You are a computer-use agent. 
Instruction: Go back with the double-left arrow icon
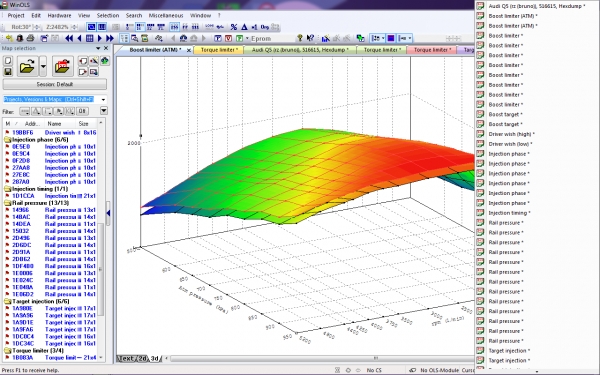pos(69,38)
